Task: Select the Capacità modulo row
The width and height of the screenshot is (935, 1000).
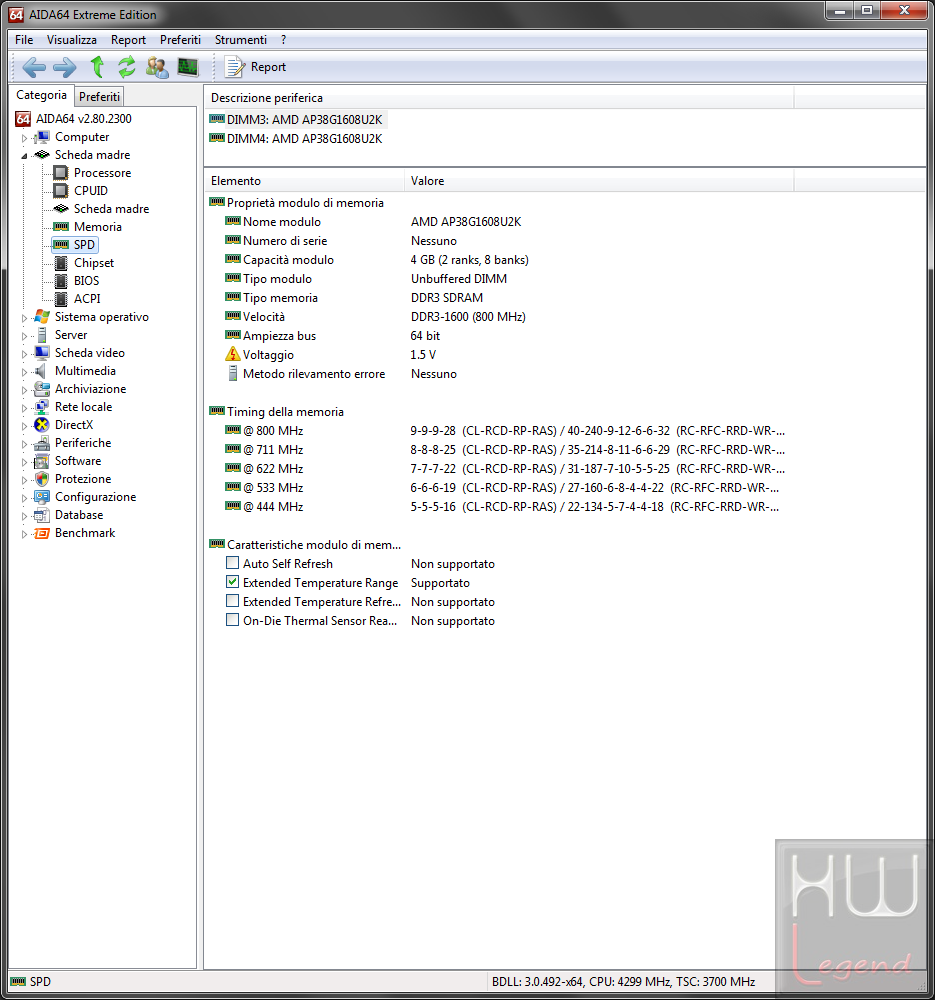Action: pos(501,260)
